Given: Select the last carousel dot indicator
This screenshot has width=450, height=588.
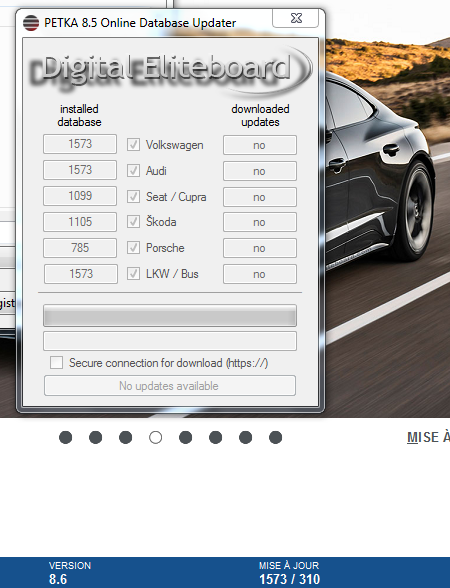Looking at the screenshot, I should (x=276, y=437).
